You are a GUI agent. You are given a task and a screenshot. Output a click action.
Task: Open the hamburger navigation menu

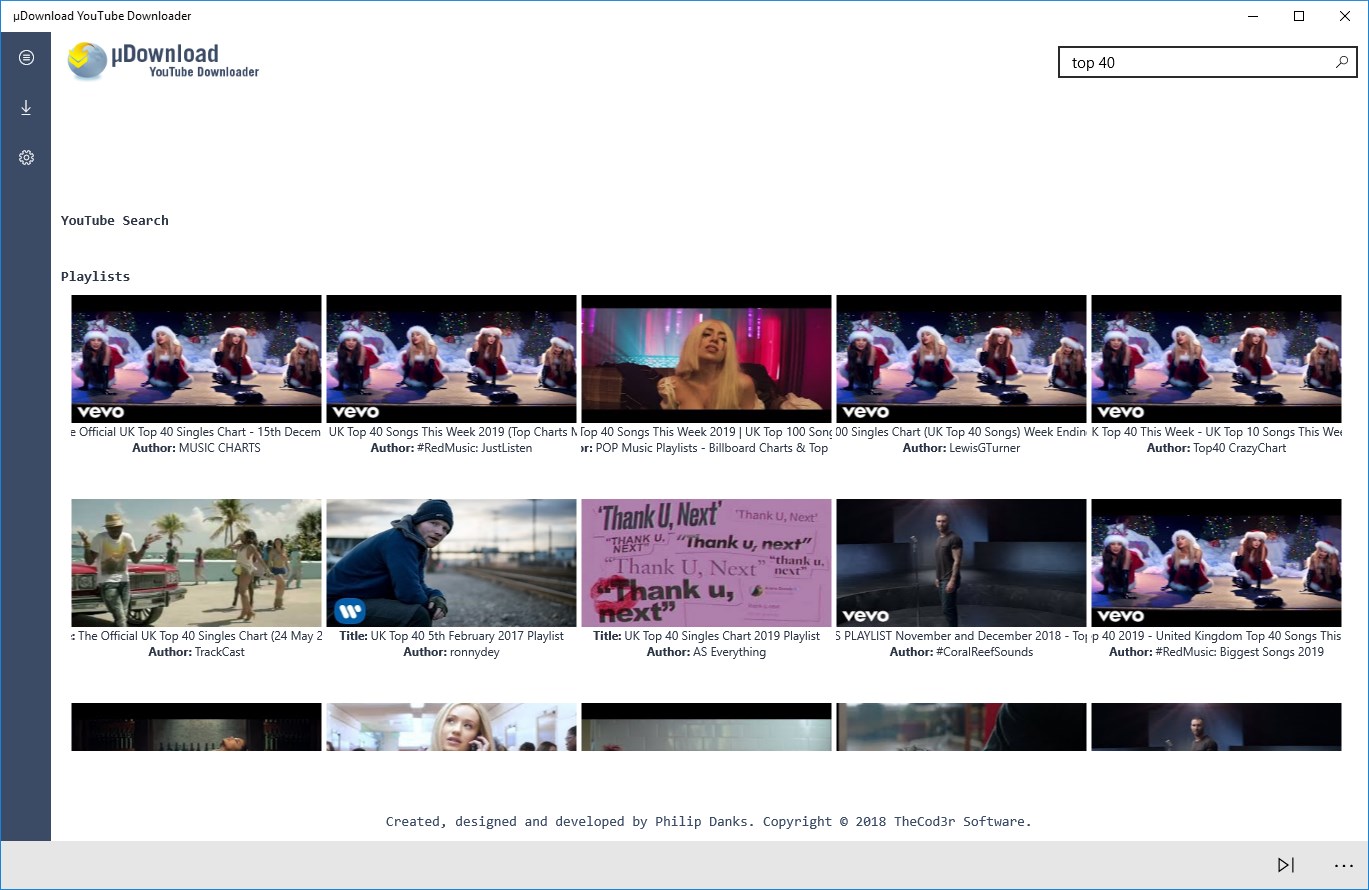tap(26, 58)
